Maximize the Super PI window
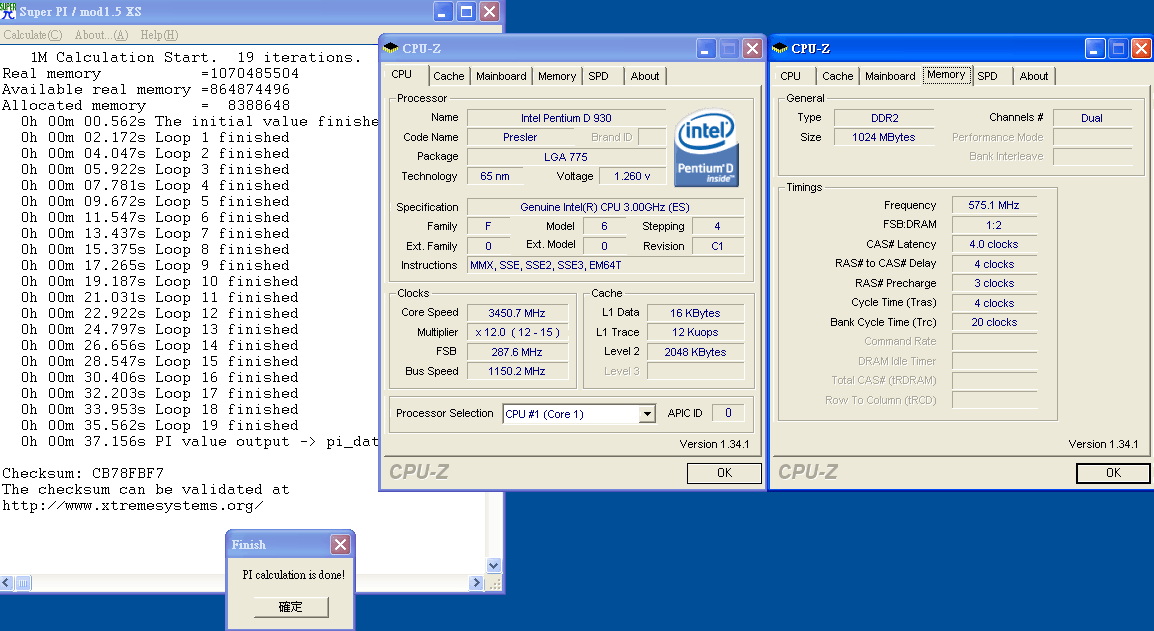The image size is (1154, 631). (x=467, y=11)
